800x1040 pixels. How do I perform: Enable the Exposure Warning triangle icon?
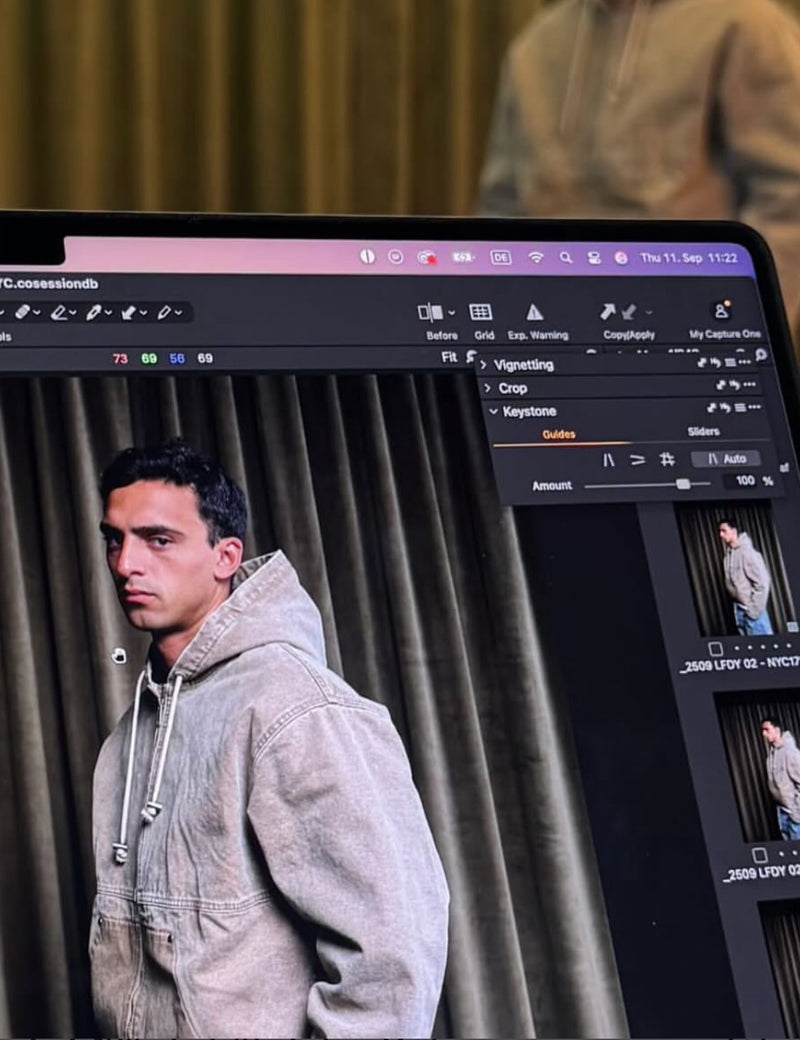click(535, 312)
